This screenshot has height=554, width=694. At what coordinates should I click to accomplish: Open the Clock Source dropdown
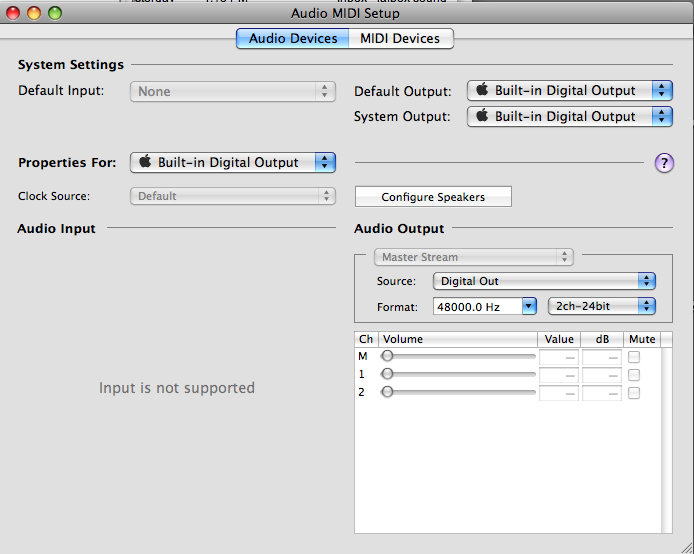(x=233, y=196)
